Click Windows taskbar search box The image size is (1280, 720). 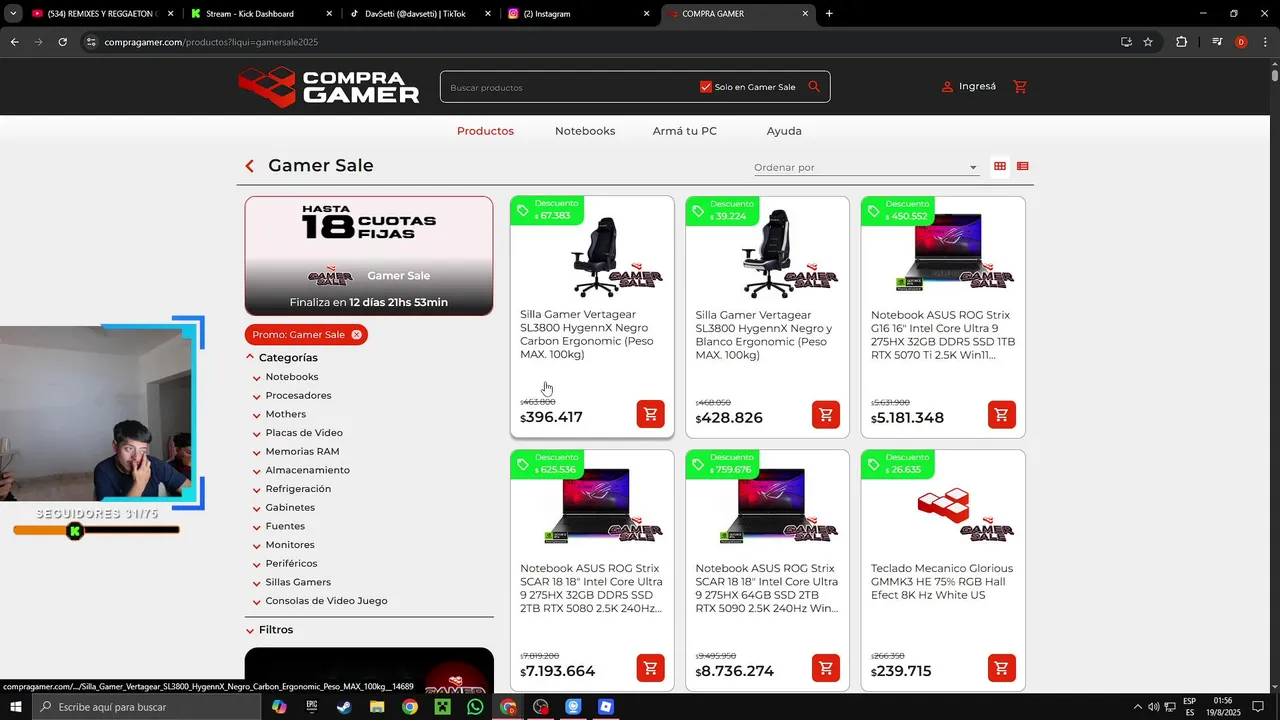(146, 707)
